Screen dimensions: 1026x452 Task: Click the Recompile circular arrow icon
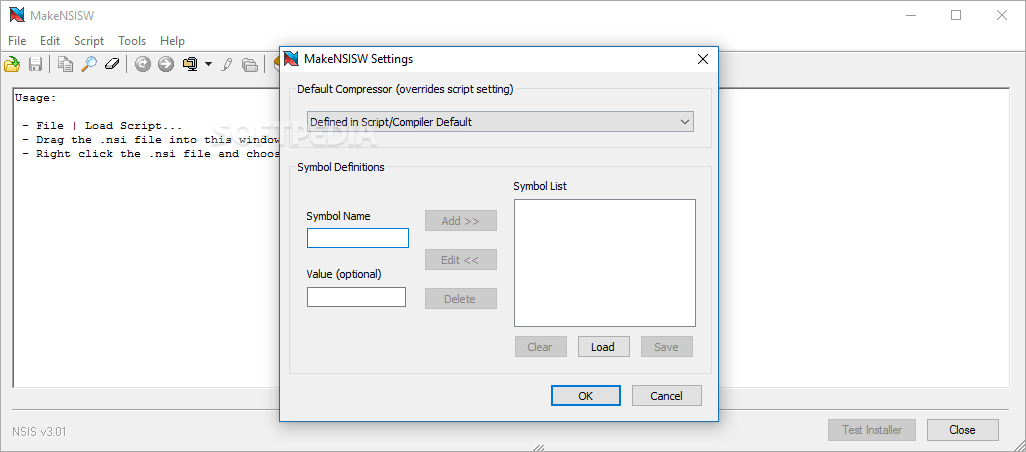(143, 64)
